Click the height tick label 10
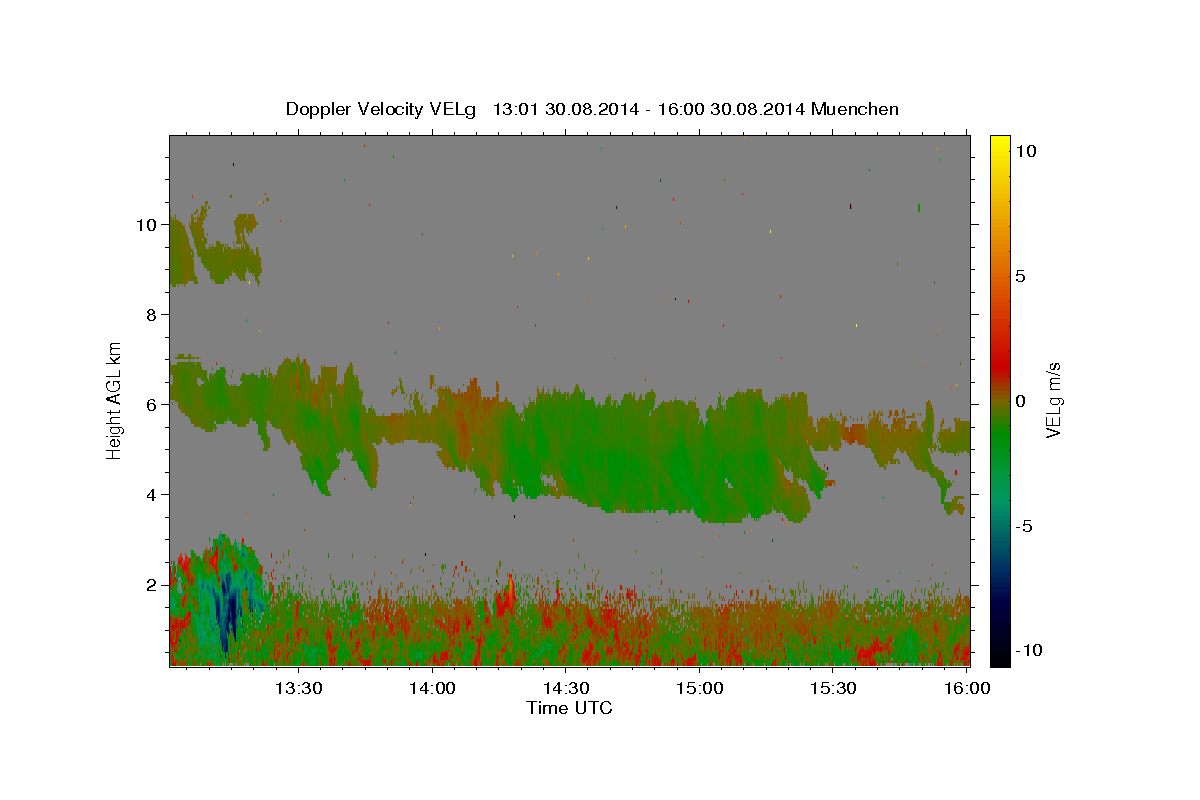The image size is (1200, 800). pos(147,225)
